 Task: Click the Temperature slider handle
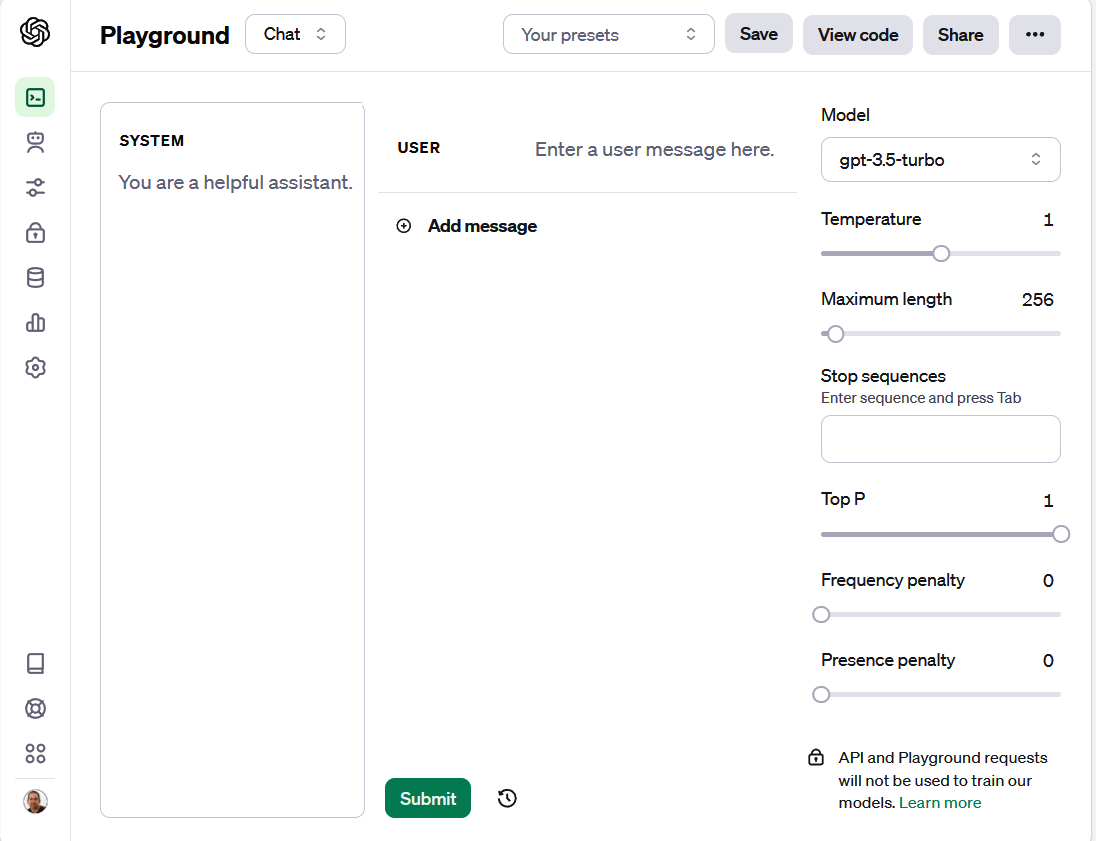[x=942, y=254]
